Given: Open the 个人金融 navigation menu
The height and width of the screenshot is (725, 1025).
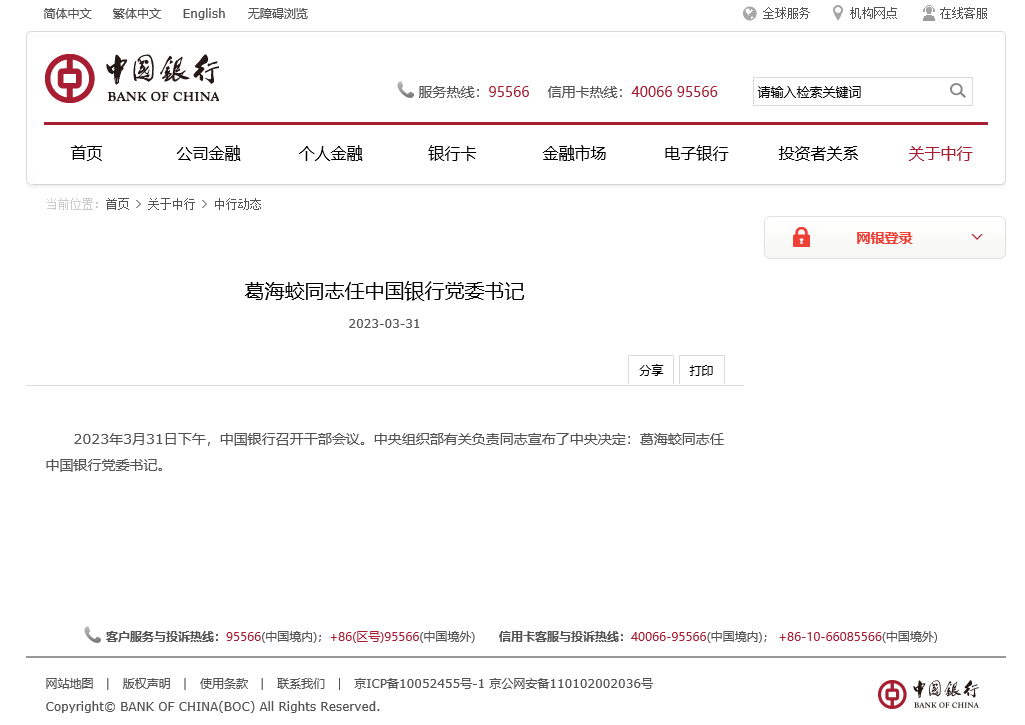Looking at the screenshot, I should click(330, 154).
